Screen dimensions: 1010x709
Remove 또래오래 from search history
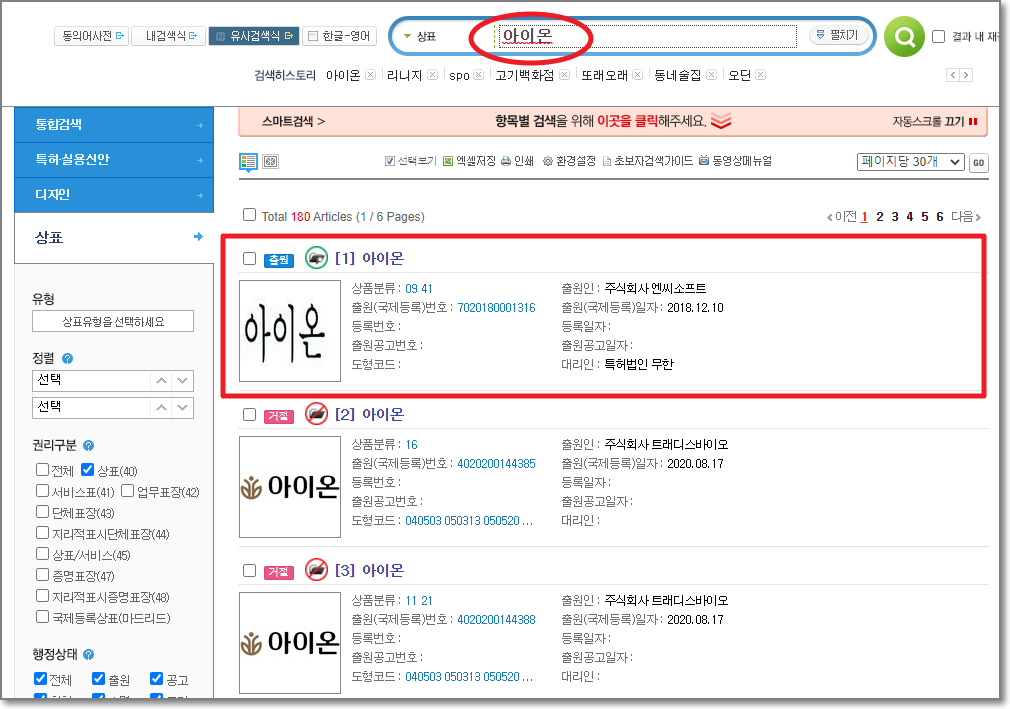[638, 75]
